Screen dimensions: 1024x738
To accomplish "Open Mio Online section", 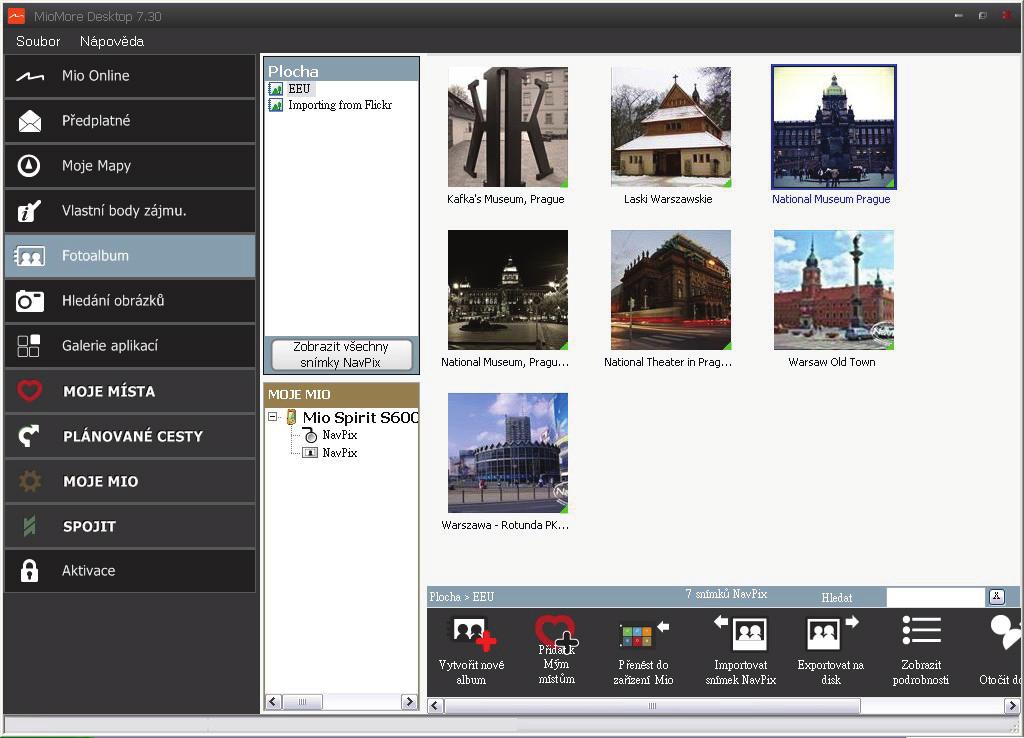I will [x=130, y=76].
